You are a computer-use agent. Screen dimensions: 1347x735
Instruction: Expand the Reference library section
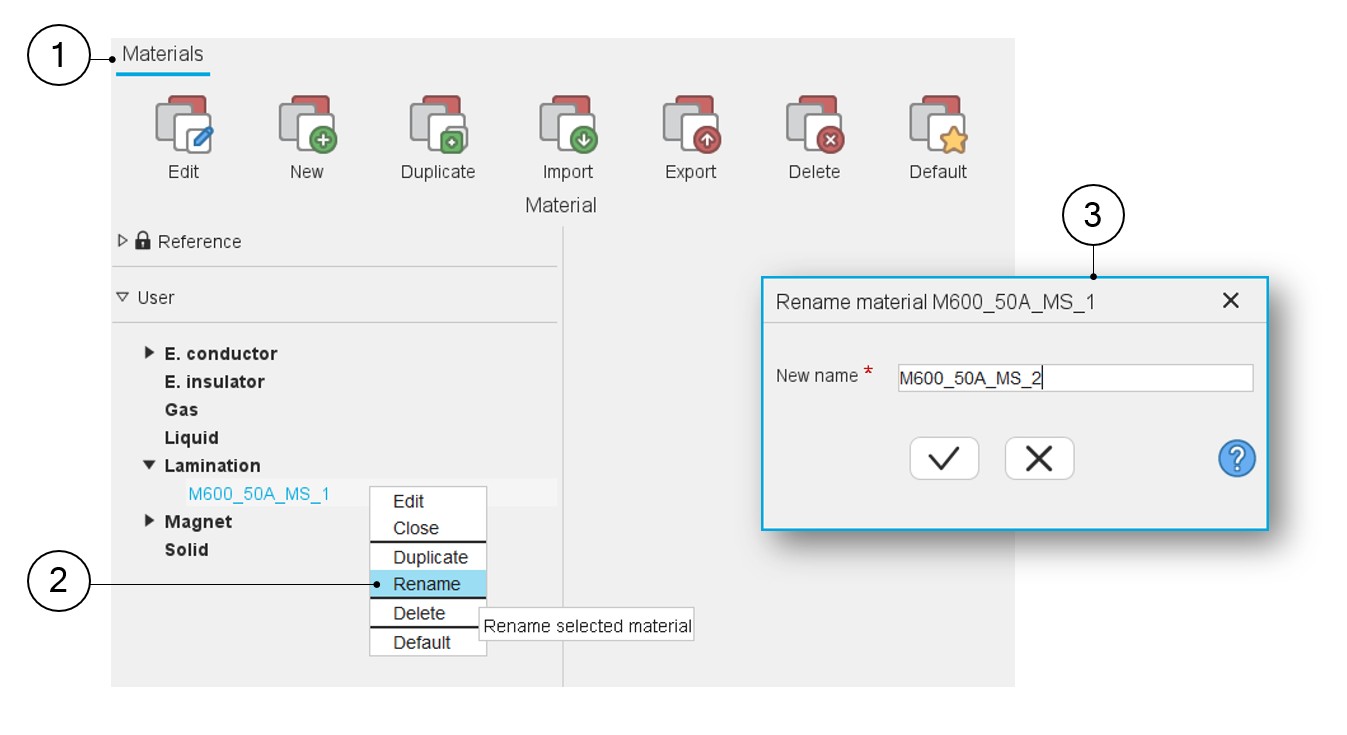(123, 241)
